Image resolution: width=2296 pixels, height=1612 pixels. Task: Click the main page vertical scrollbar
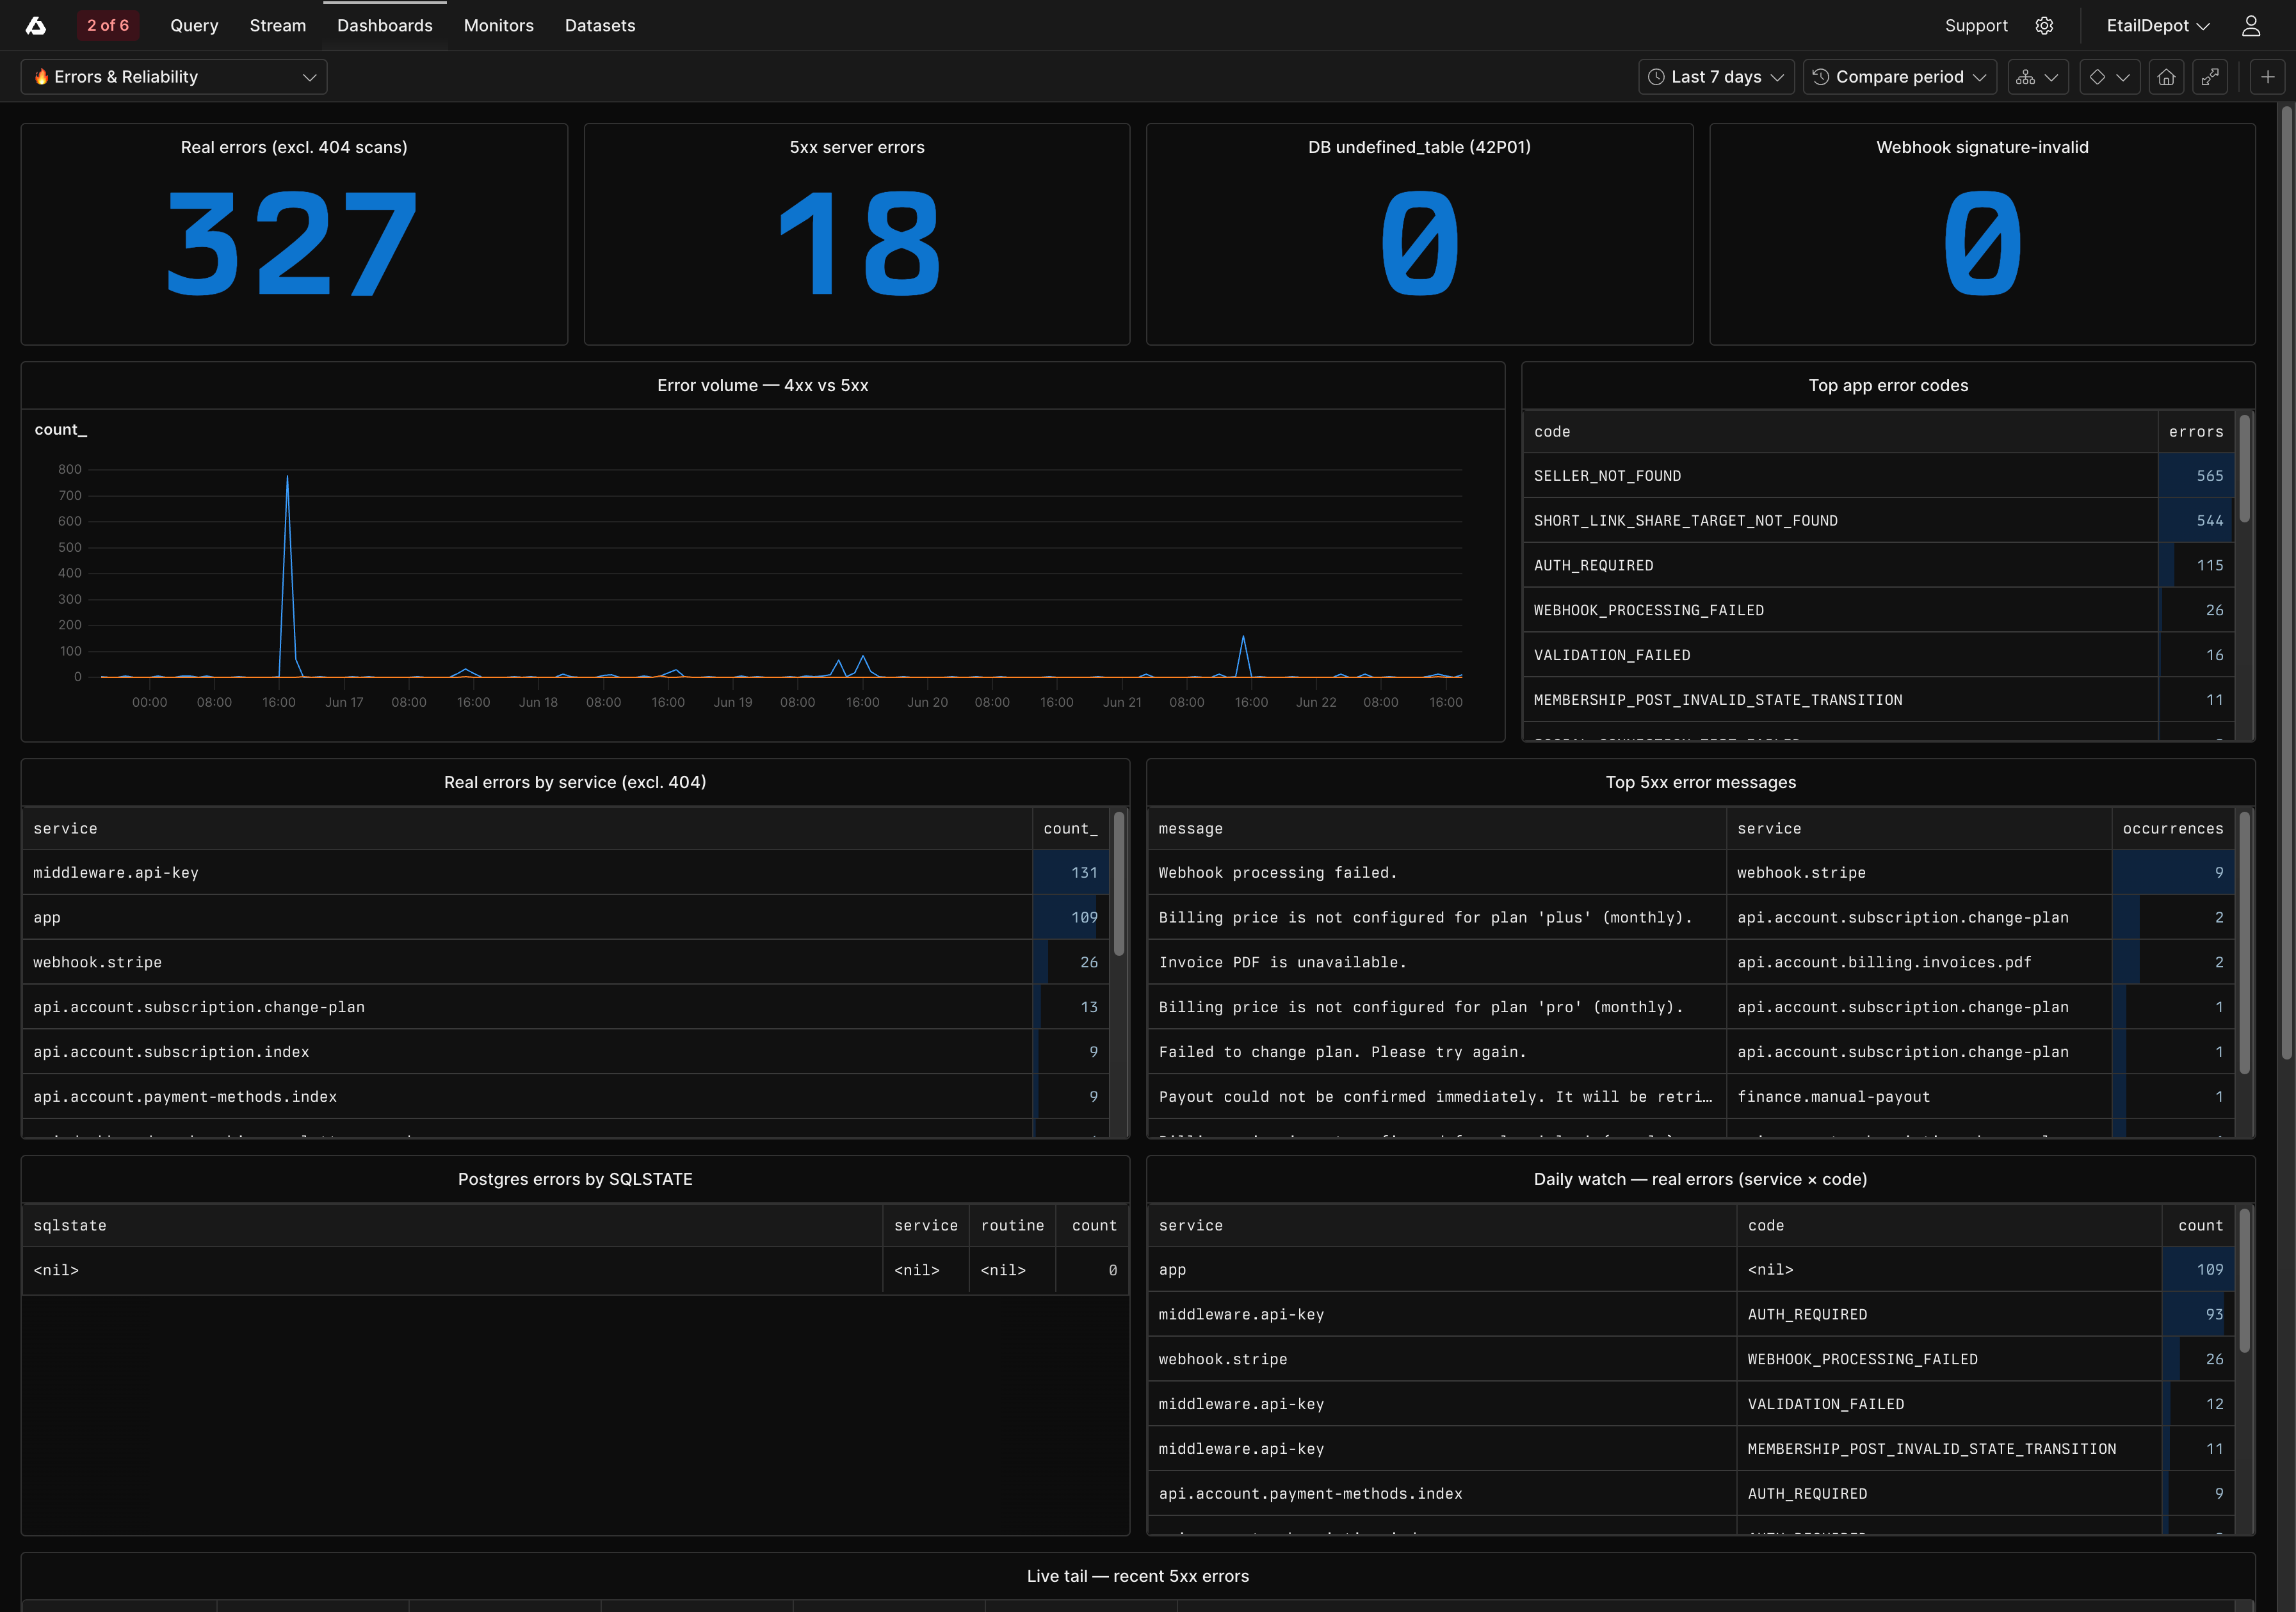[x=2287, y=582]
